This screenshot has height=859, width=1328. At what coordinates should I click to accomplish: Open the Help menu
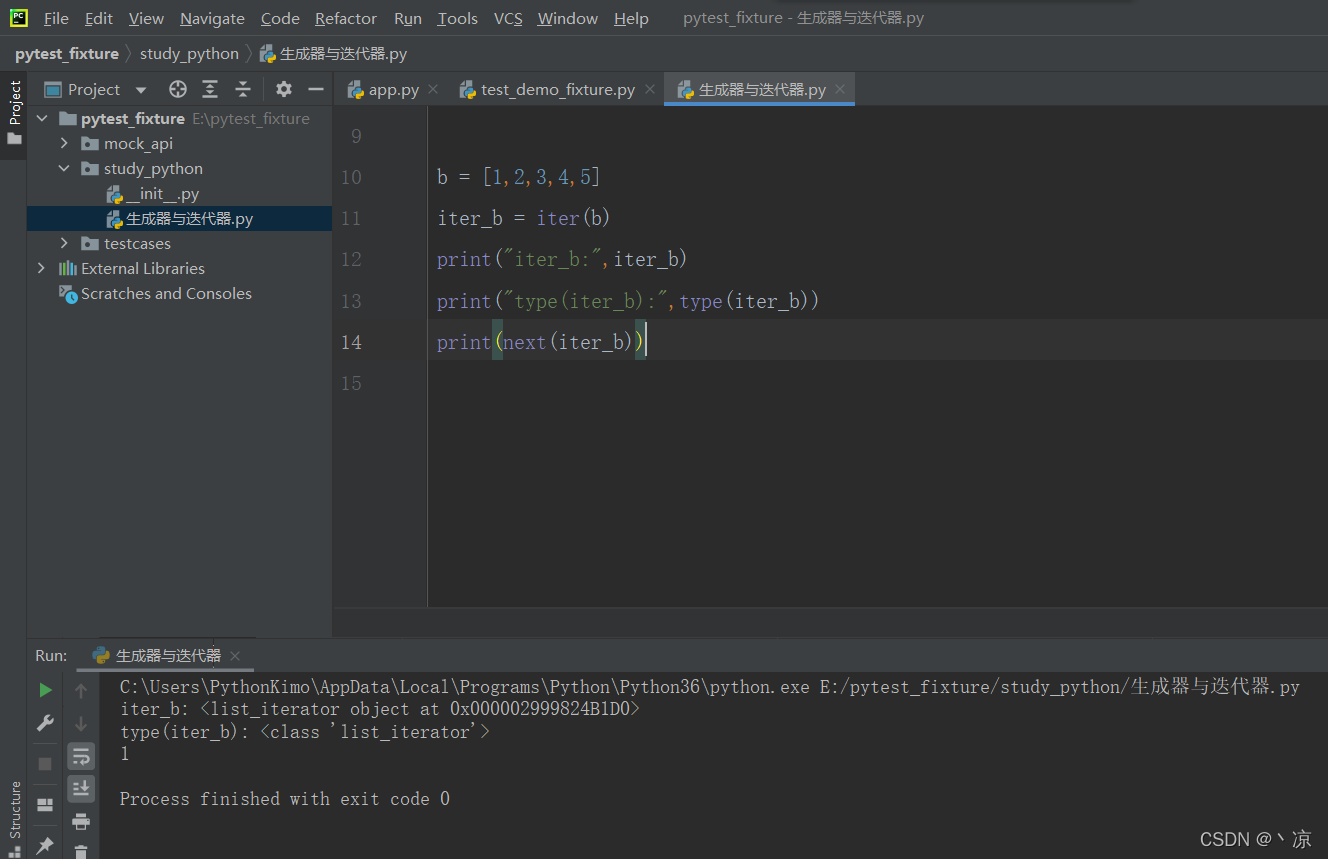(631, 18)
